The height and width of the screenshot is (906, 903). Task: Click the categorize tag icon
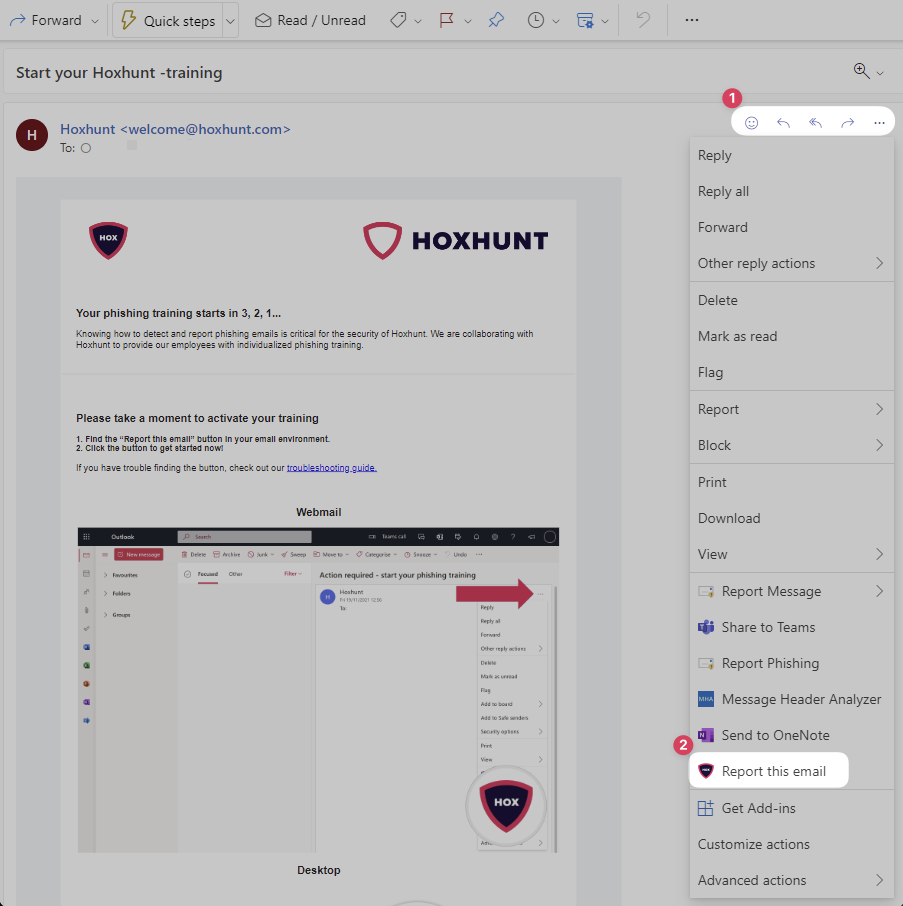[x=398, y=20]
